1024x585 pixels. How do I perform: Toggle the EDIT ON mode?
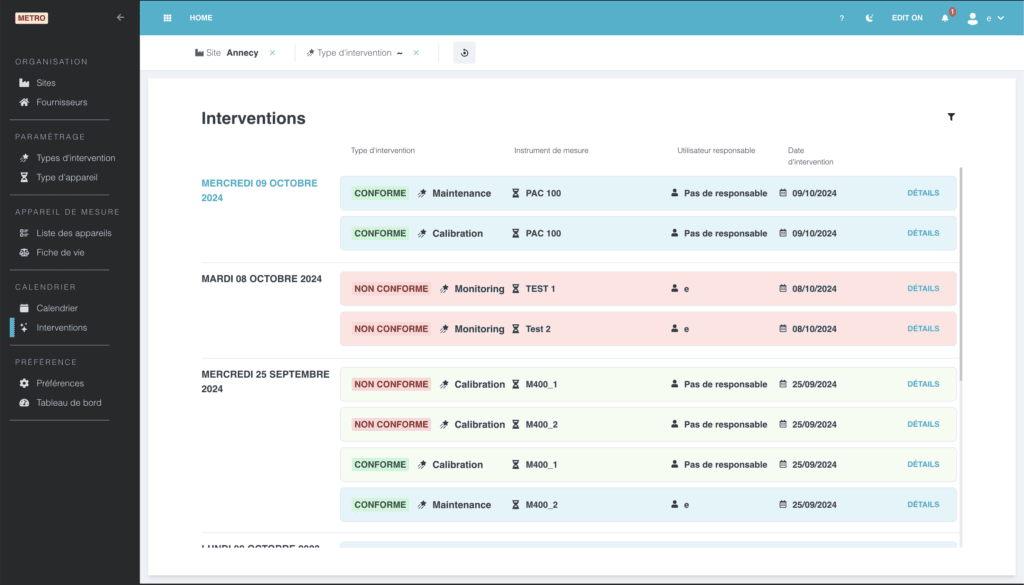[x=907, y=18]
